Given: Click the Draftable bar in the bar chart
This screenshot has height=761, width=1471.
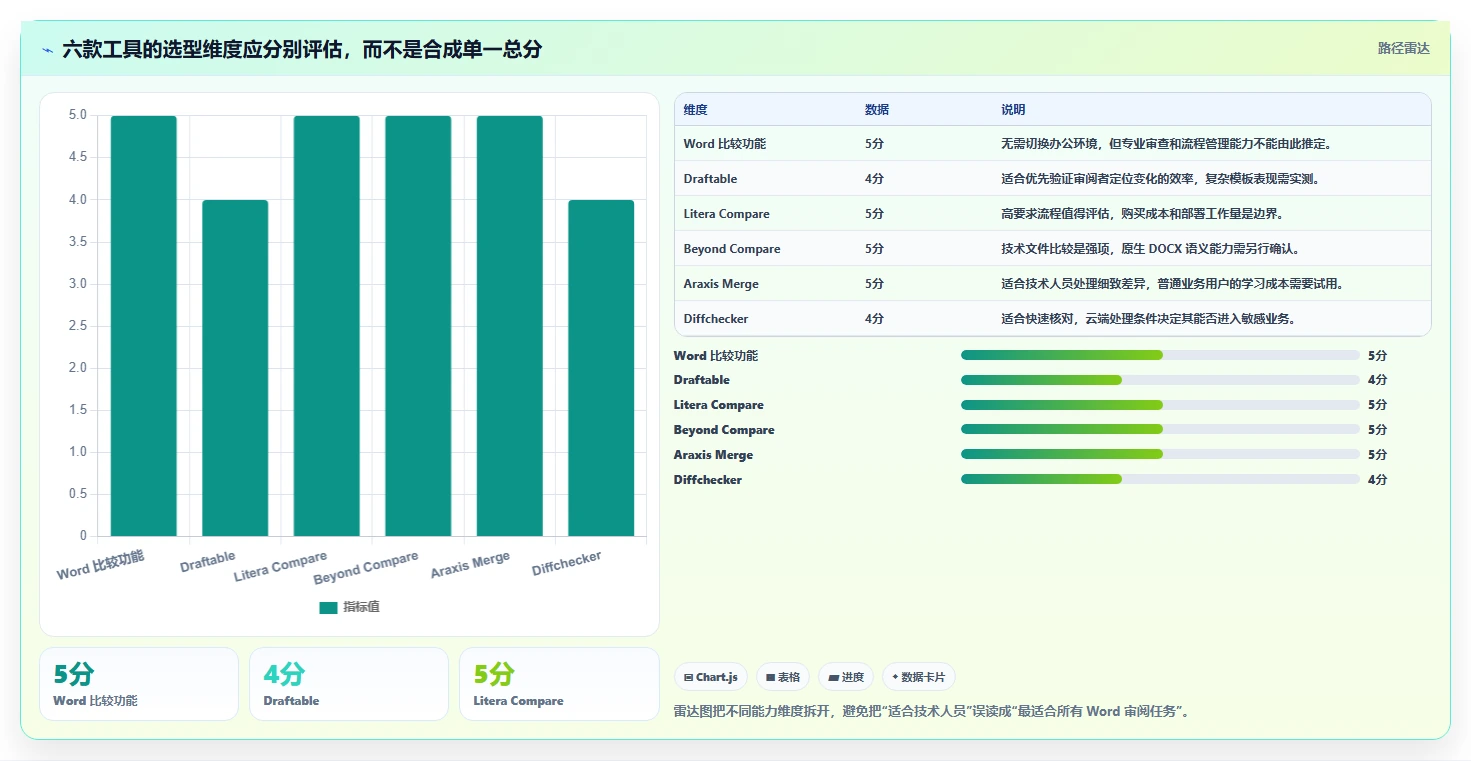Looking at the screenshot, I should (235, 368).
